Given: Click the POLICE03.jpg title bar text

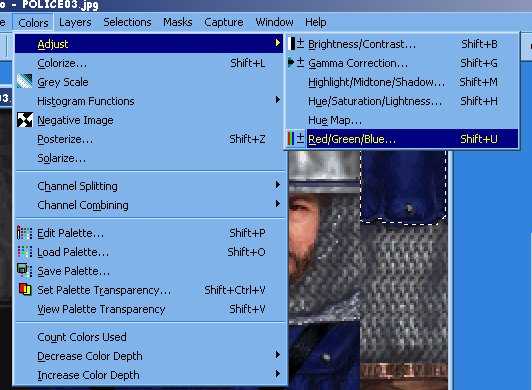Looking at the screenshot, I should coord(60,5).
